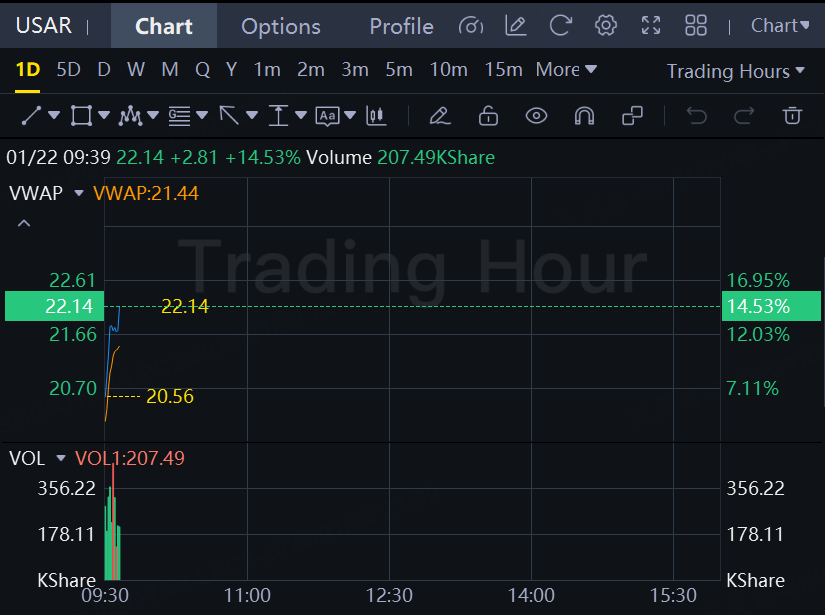
Task: Open the Trading Hours dropdown
Action: click(x=735, y=71)
